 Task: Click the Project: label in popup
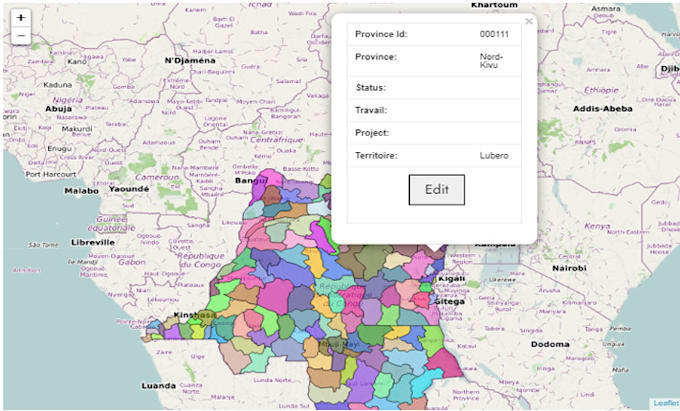click(372, 133)
